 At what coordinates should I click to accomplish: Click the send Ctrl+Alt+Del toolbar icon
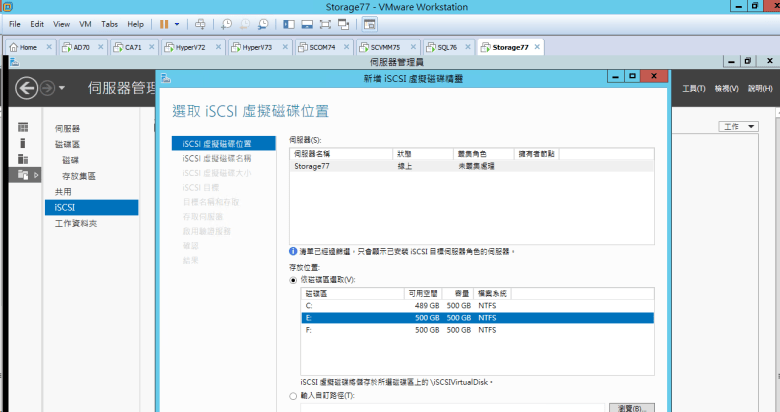201,23
